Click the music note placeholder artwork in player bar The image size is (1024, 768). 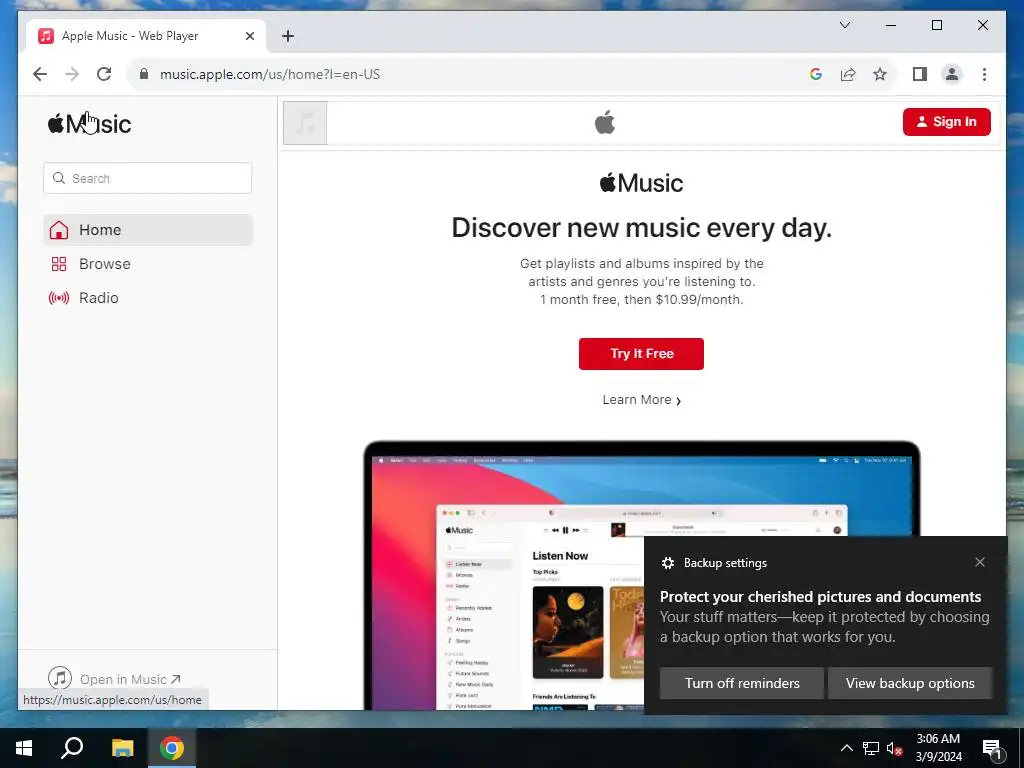(x=305, y=123)
